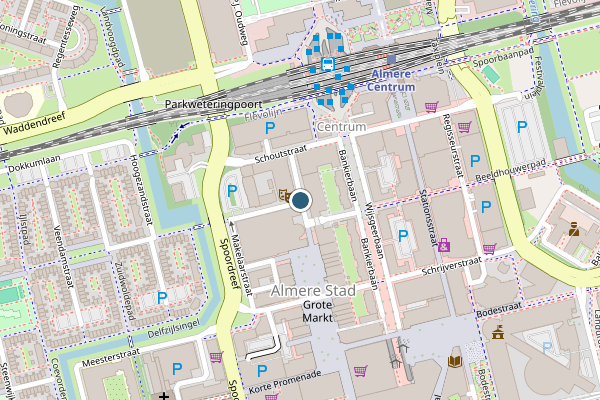This screenshot has width=600, height=400.
Task: Click parking icon between Wijsgeerbaan and Stationsstraat
Action: tap(403, 236)
